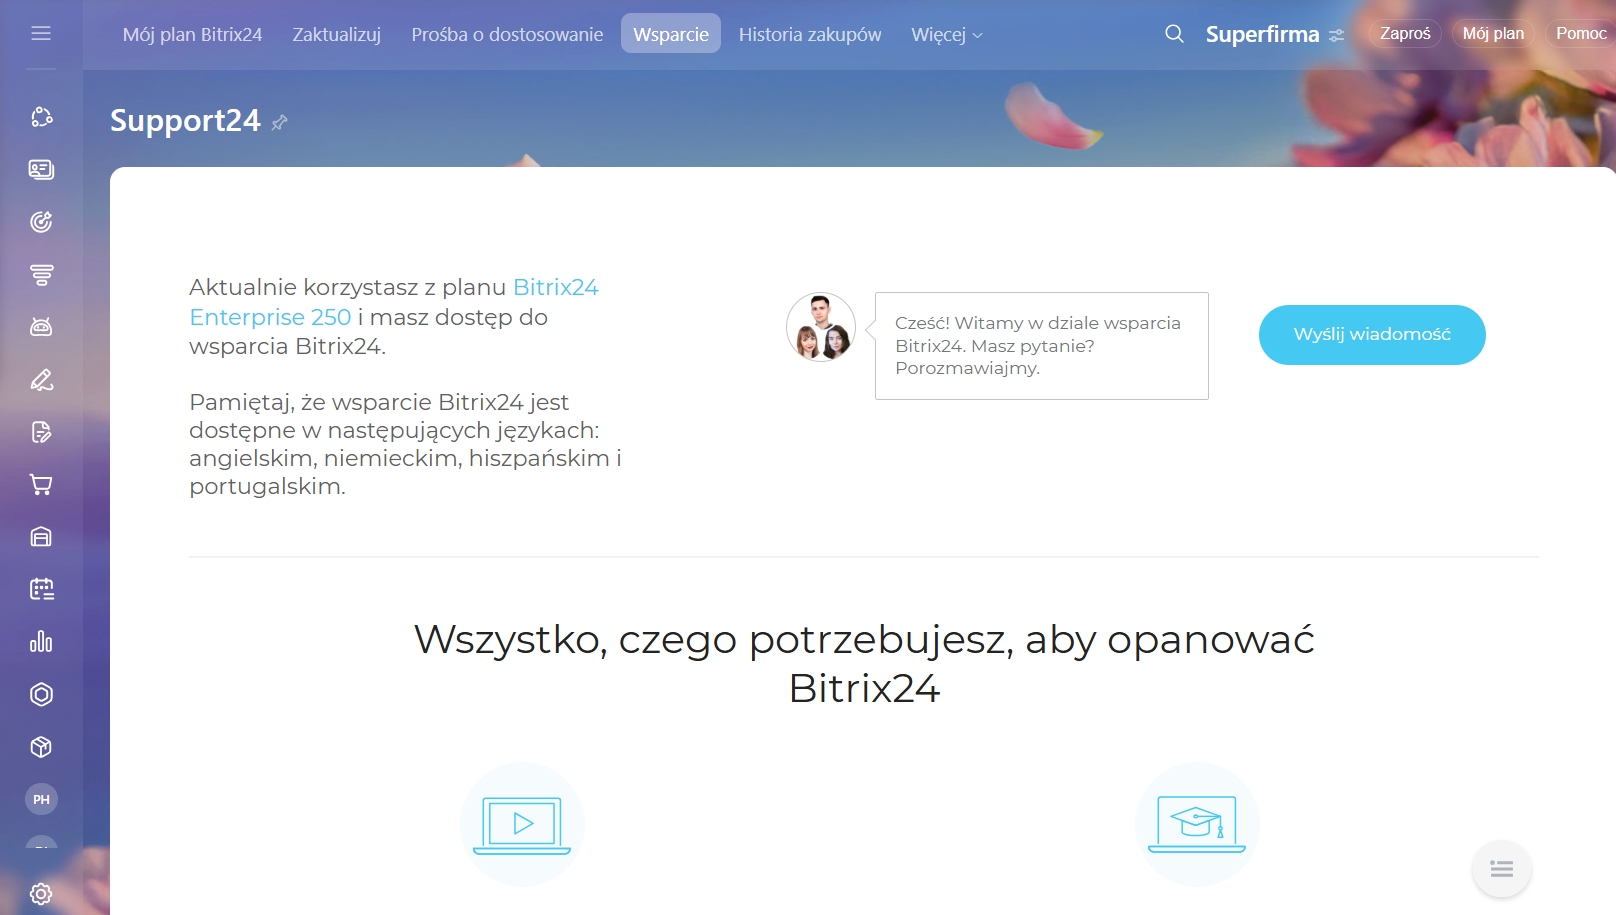Go to the Historia zakupów tab
The image size is (1616, 915).
810,35
